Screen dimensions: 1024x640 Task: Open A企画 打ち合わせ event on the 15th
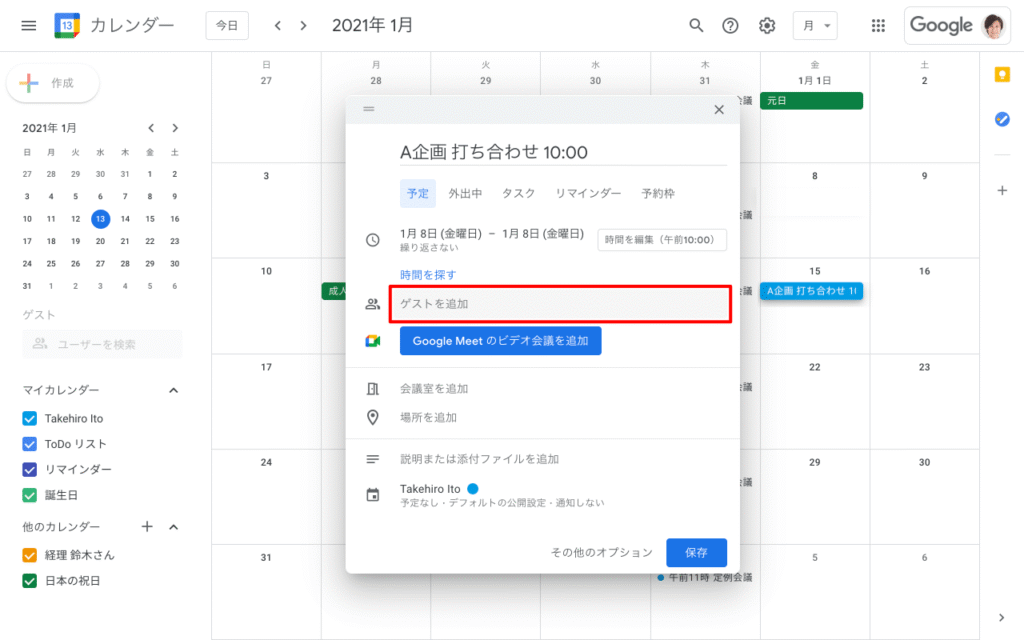click(811, 291)
